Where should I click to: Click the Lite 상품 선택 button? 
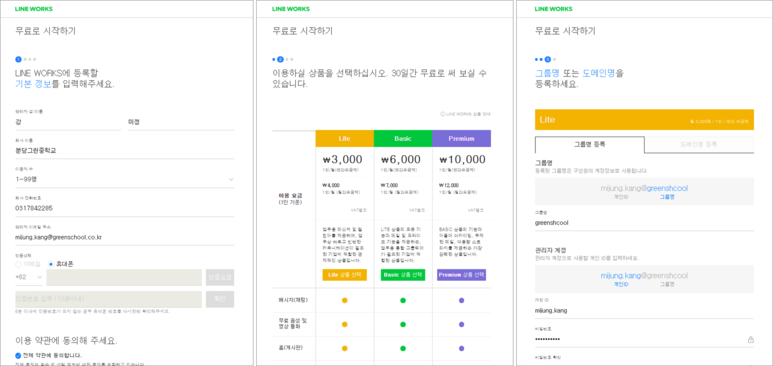pyautogui.click(x=345, y=275)
